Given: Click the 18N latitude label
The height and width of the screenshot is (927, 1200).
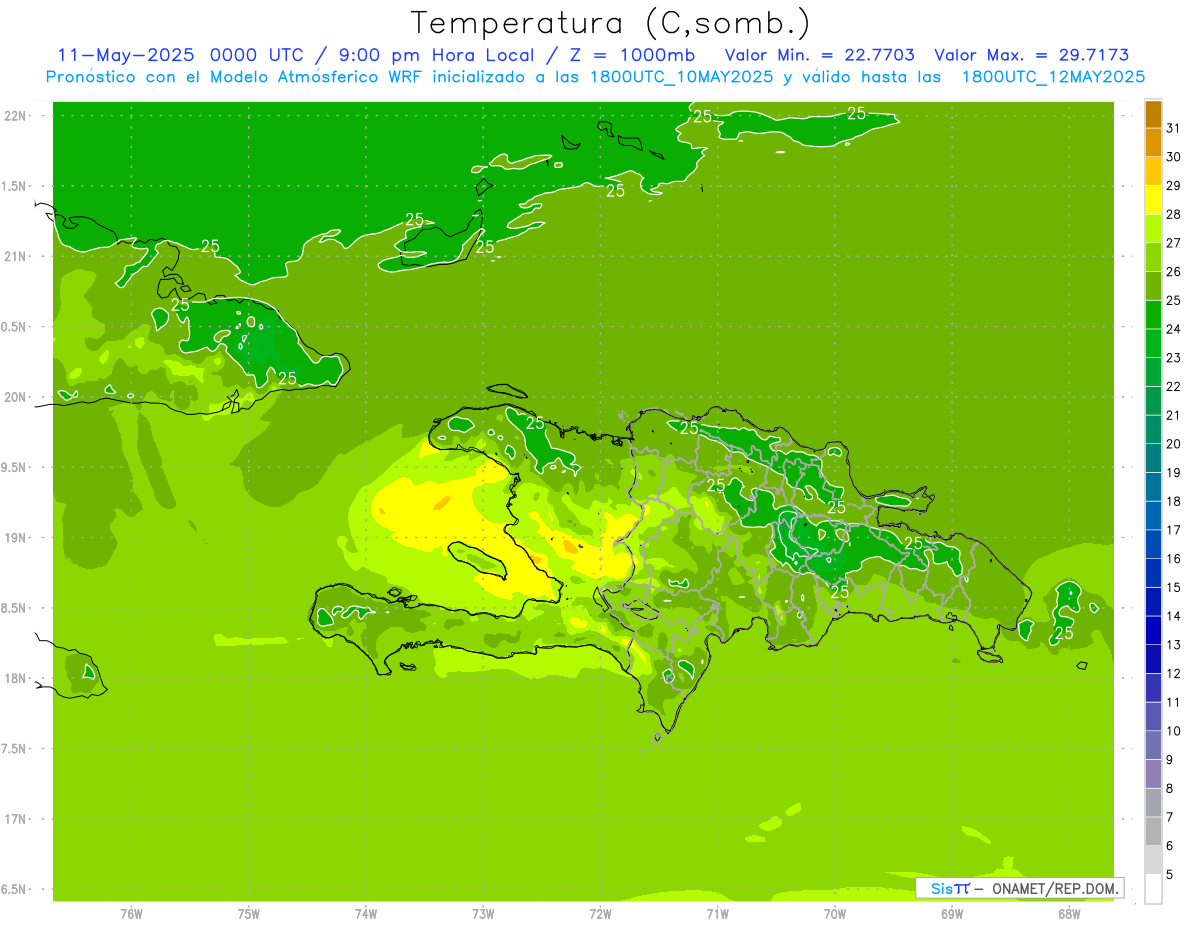Looking at the screenshot, I should coord(16,679).
